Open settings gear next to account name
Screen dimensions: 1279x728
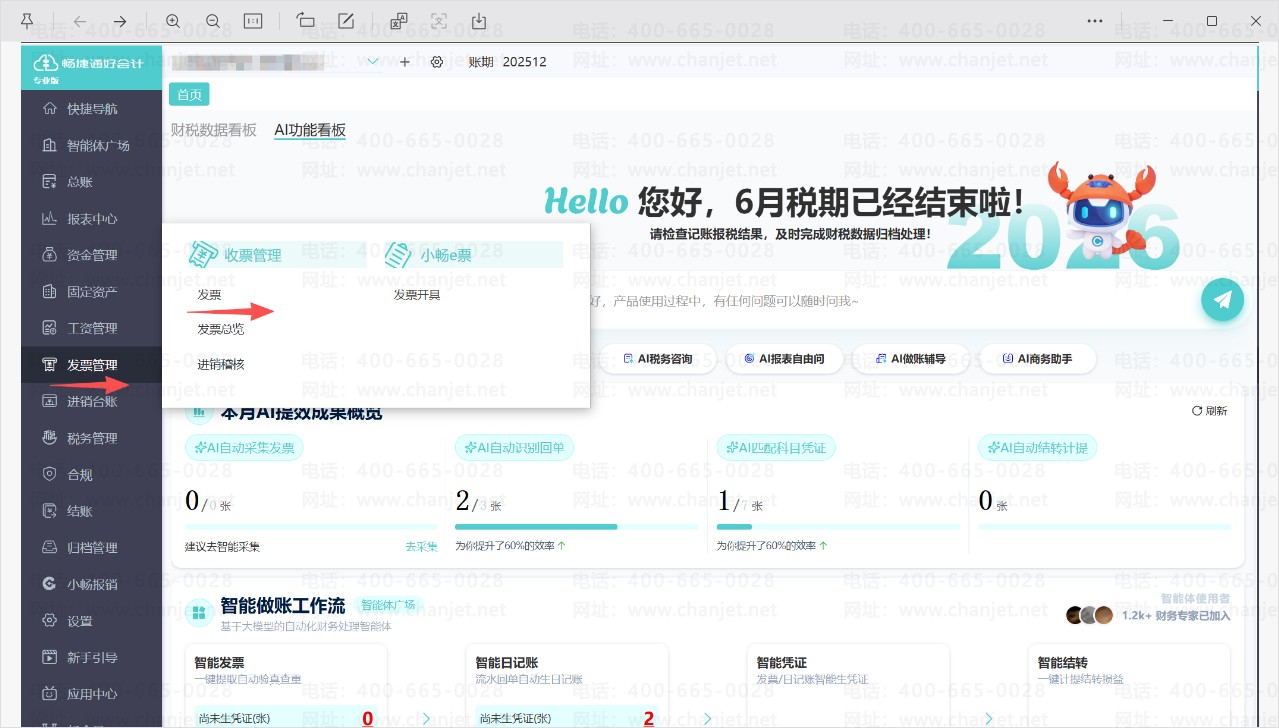[x=437, y=62]
